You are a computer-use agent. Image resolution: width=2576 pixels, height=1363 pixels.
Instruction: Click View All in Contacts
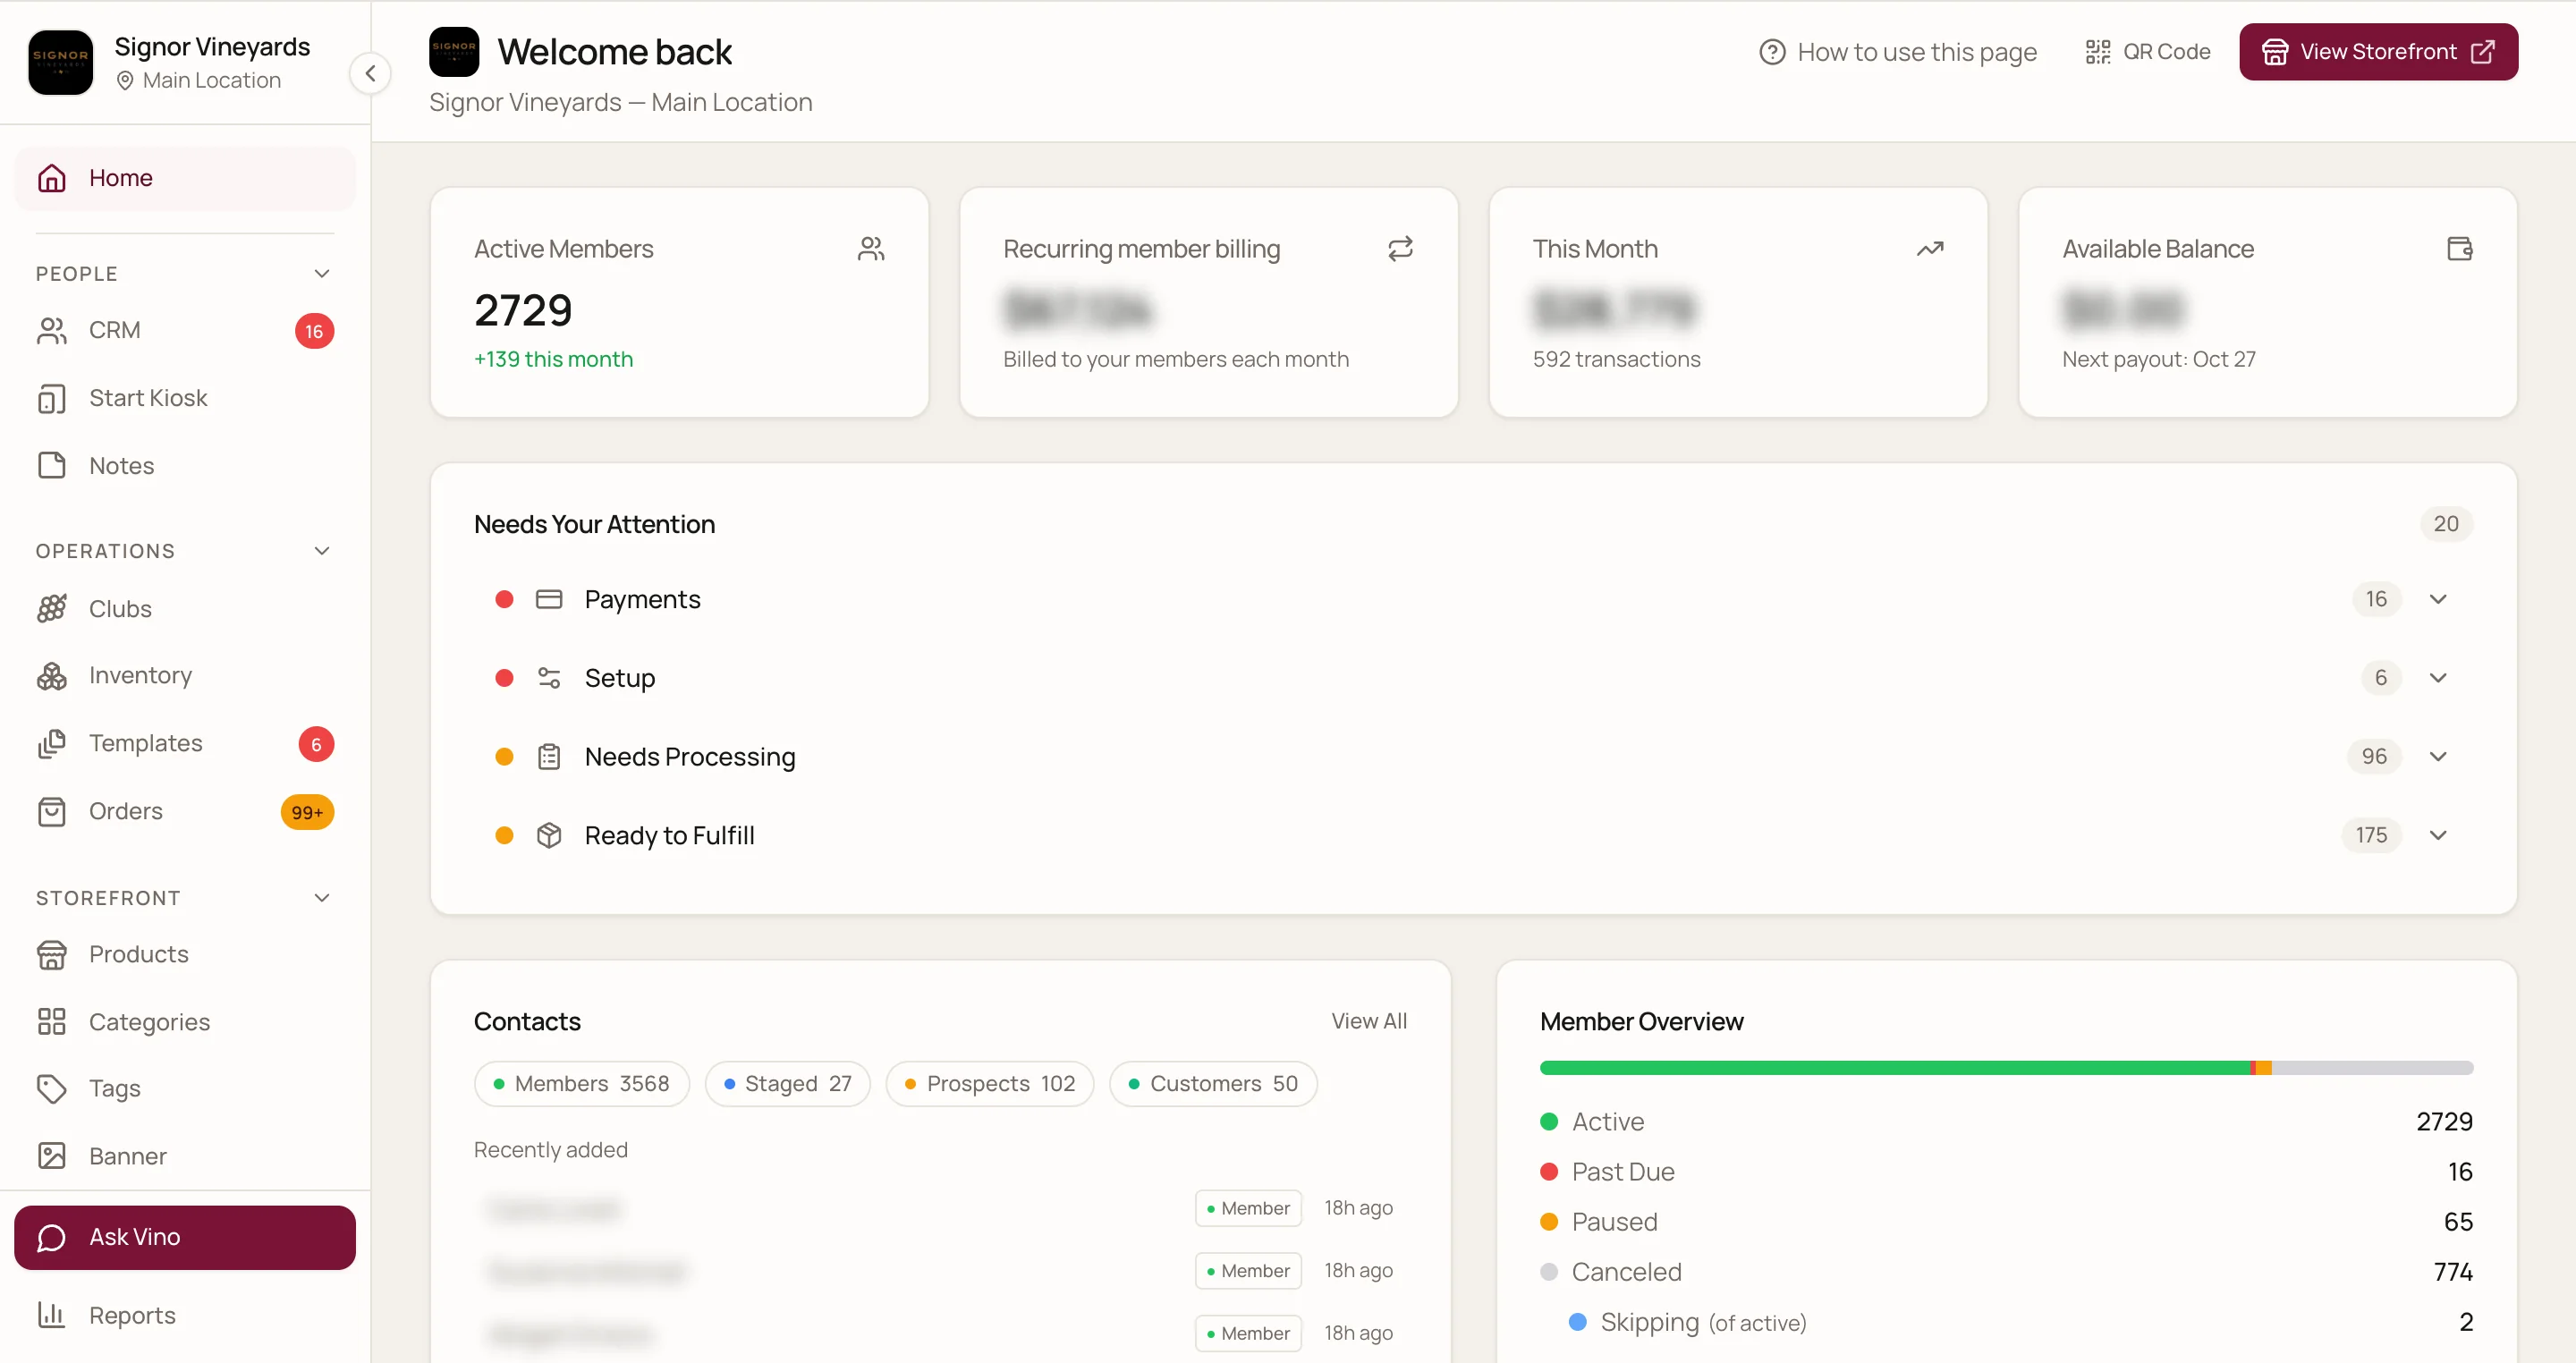1368,1021
